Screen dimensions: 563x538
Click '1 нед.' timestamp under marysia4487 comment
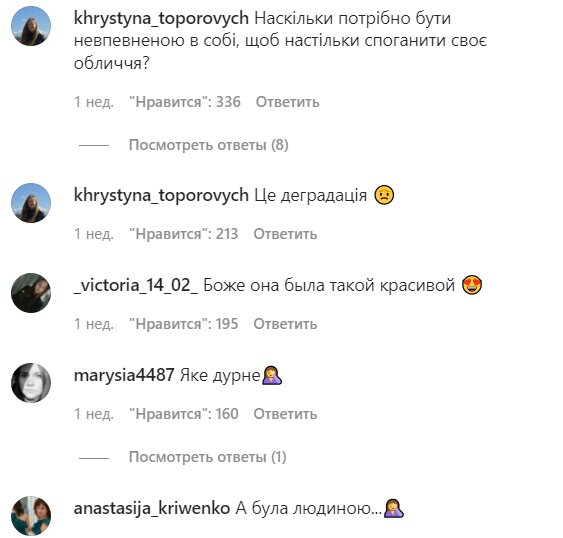tap(94, 414)
